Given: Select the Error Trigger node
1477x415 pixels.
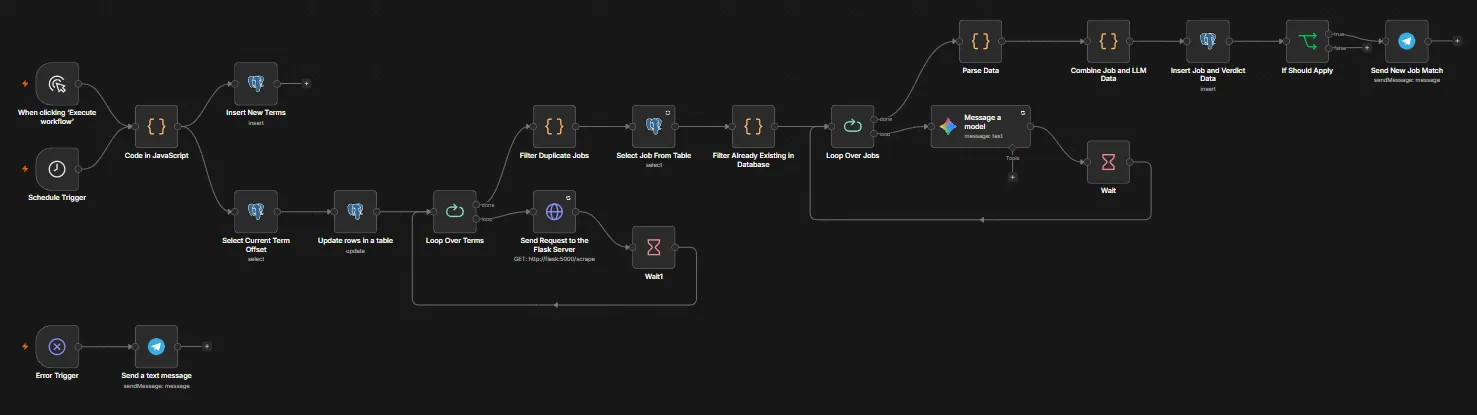Looking at the screenshot, I should click(56, 346).
